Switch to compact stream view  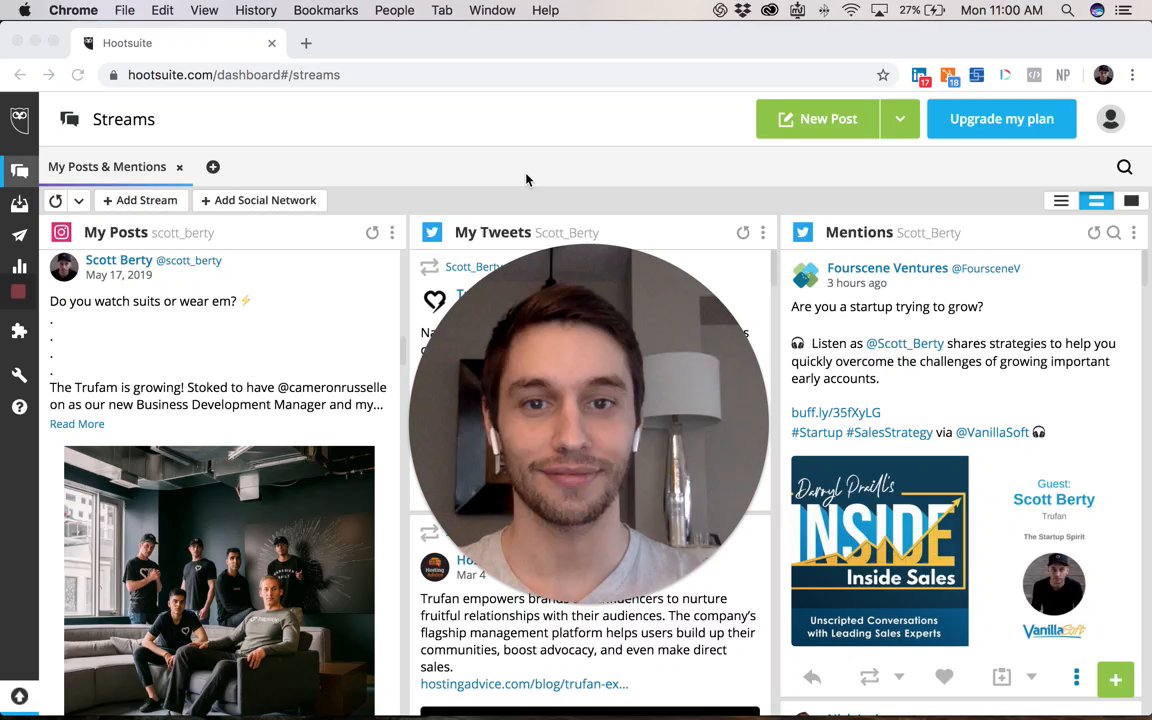click(x=1061, y=201)
